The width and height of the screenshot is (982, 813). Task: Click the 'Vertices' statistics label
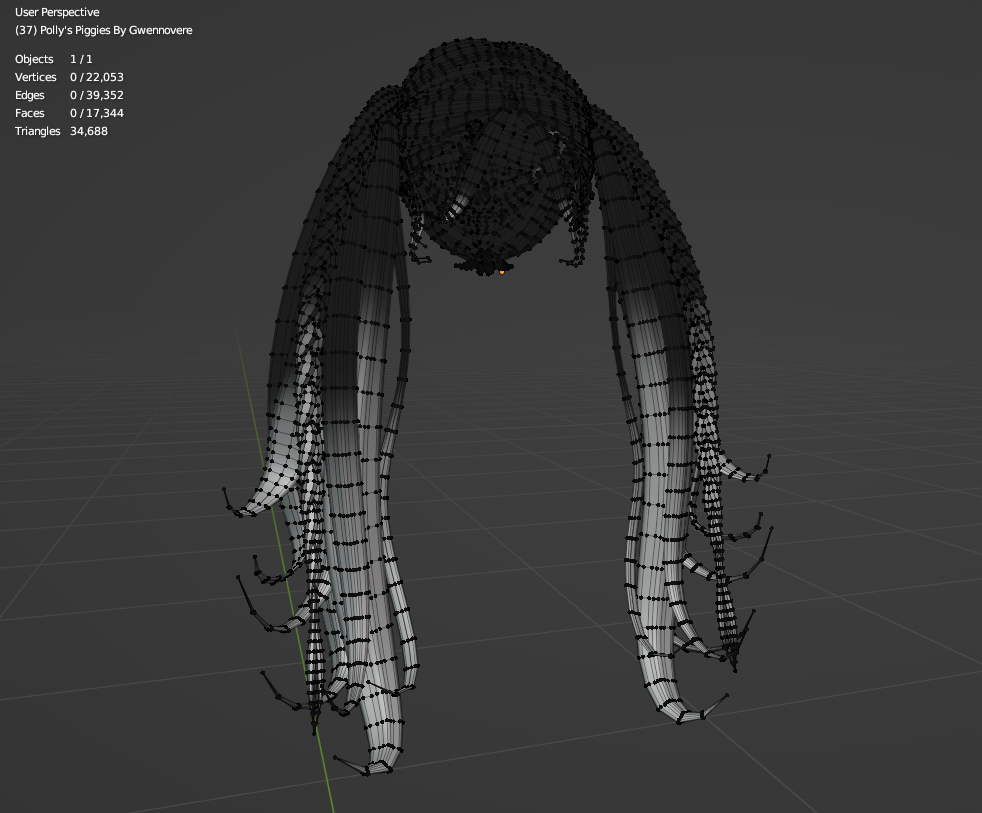[x=36, y=77]
